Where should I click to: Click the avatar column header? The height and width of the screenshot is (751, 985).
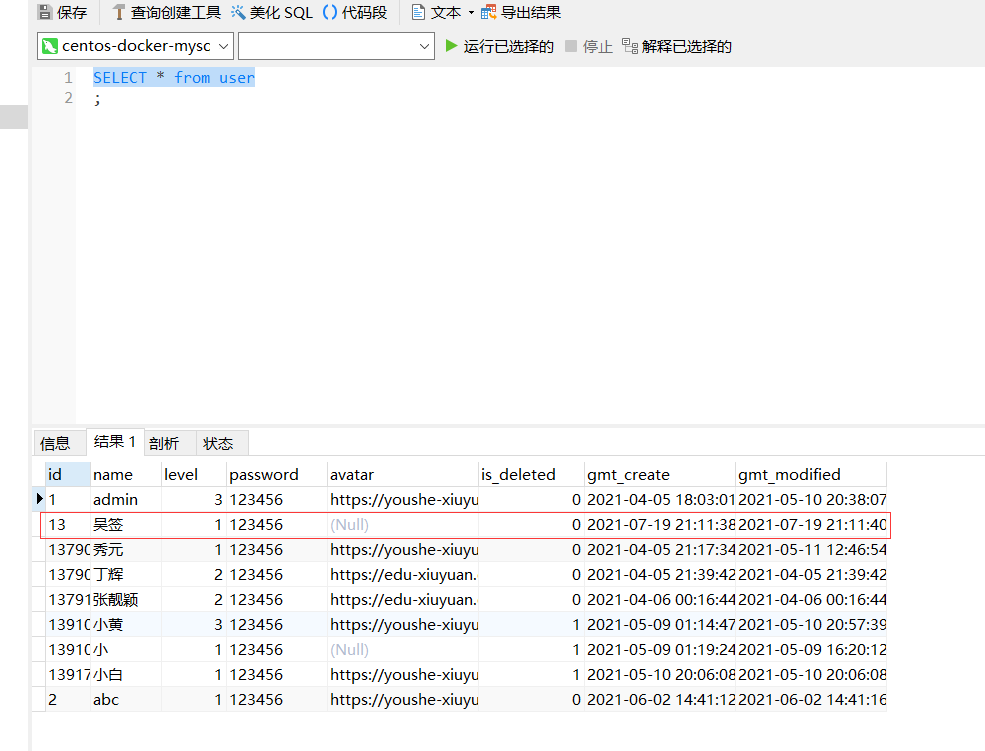[403, 475]
